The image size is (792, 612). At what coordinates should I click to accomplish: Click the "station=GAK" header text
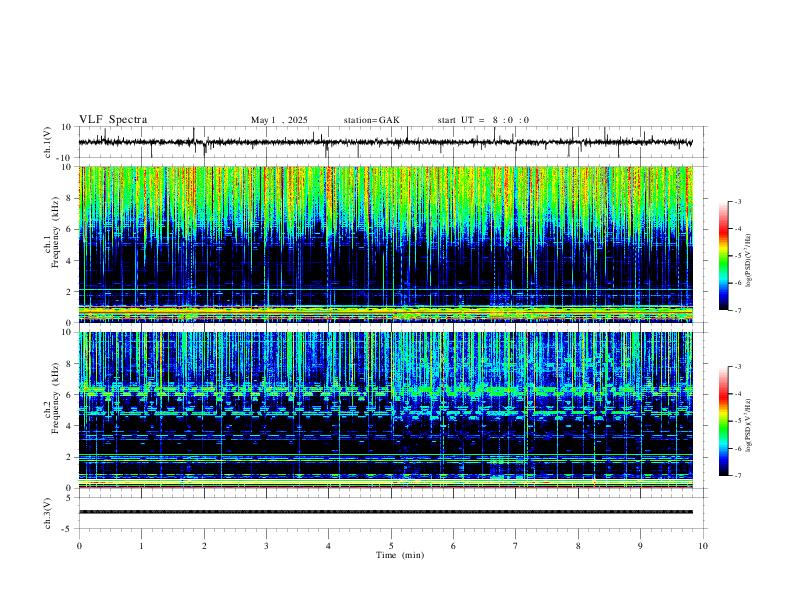pos(371,120)
